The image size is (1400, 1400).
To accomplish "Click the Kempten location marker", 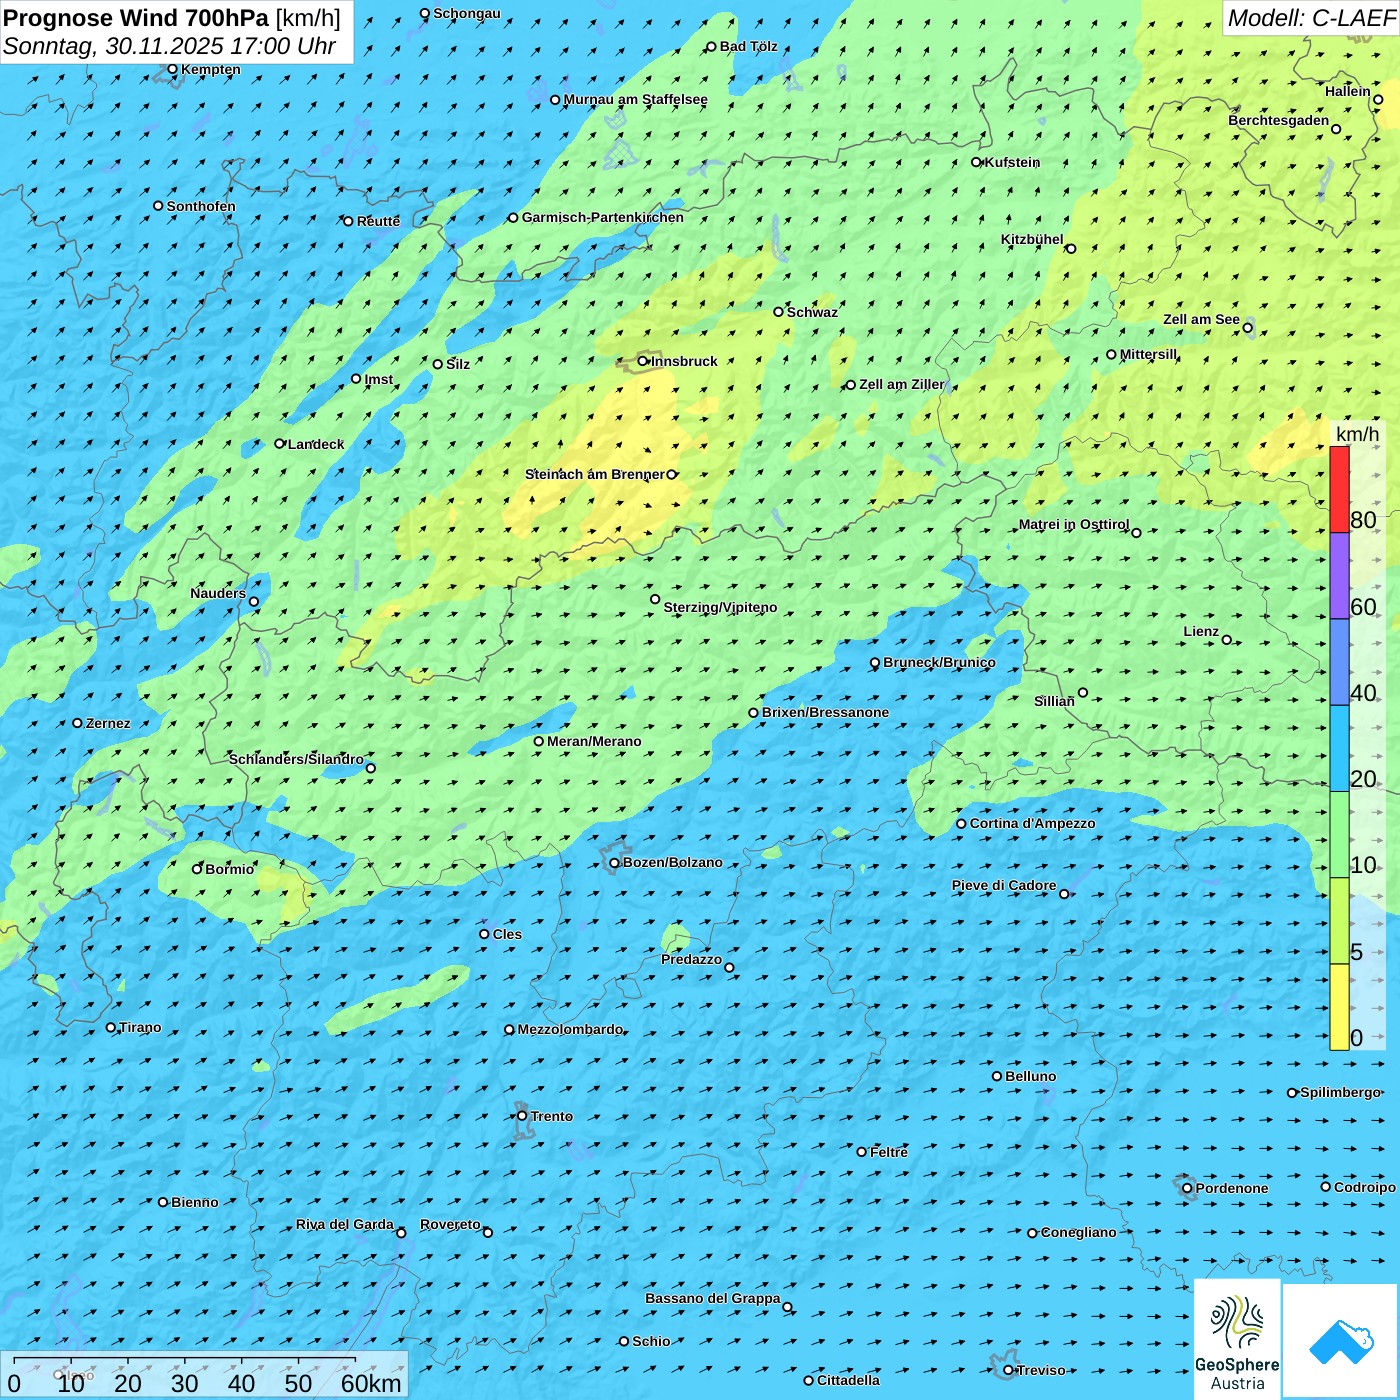I will click(x=172, y=69).
